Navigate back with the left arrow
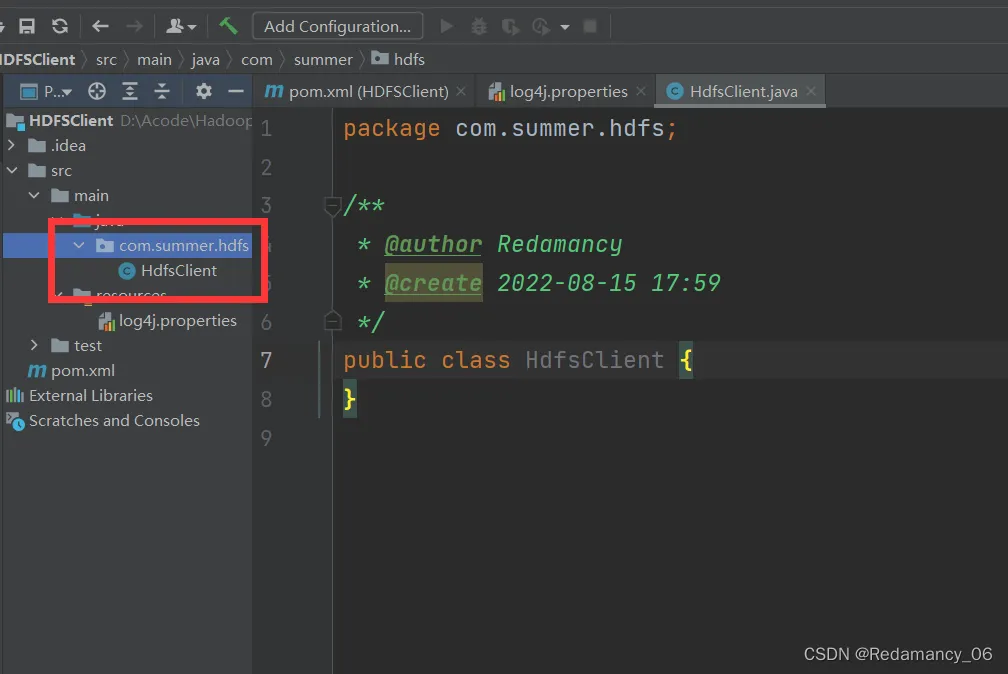 click(x=100, y=26)
